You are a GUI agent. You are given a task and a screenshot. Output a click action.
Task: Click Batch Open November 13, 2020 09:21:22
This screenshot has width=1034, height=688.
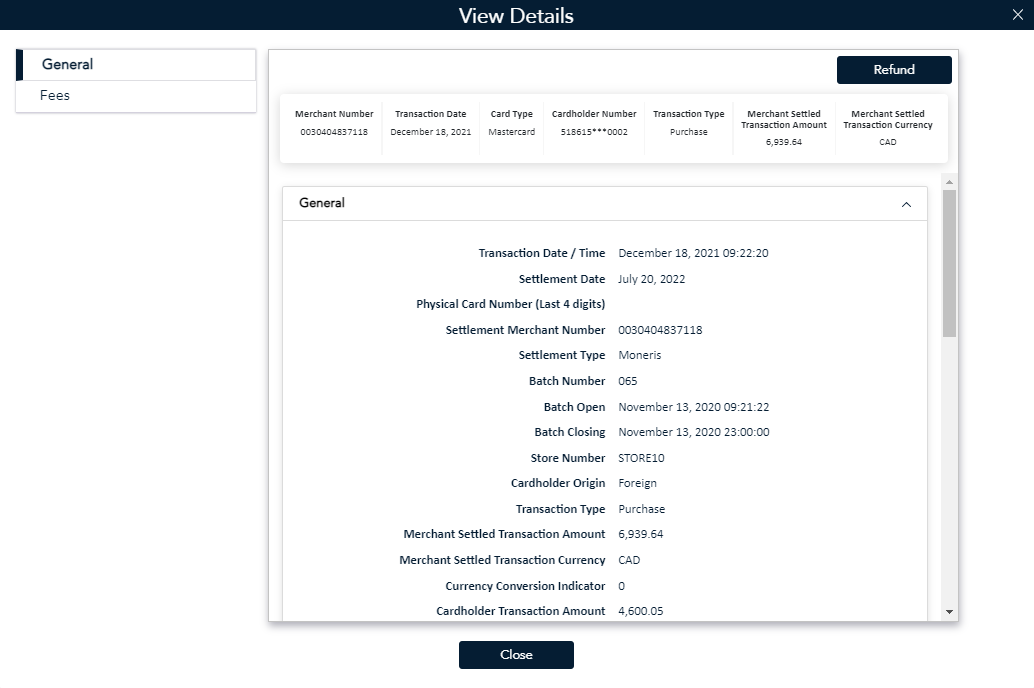694,407
